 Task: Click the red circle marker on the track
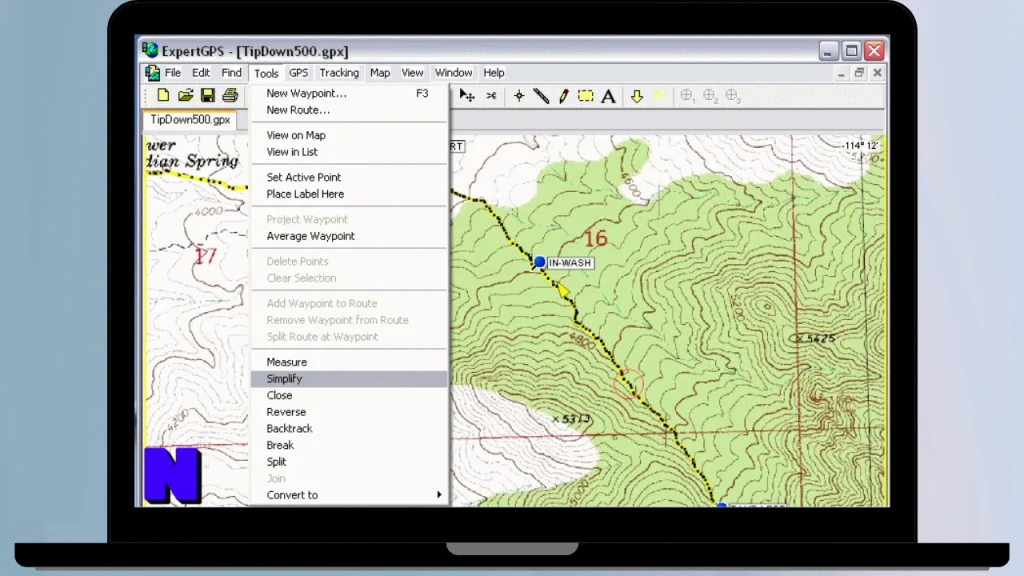click(628, 384)
